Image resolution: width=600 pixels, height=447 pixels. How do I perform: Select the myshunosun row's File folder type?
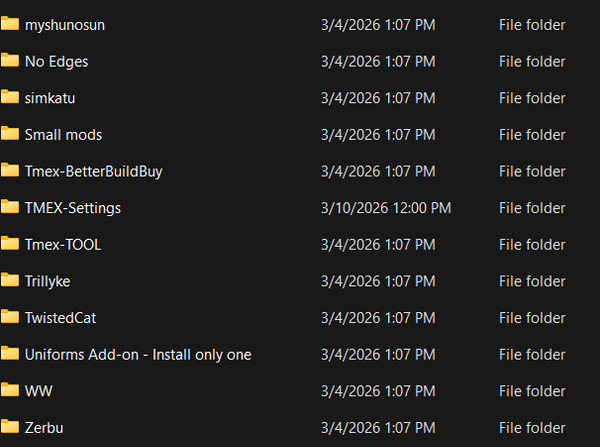pos(532,25)
